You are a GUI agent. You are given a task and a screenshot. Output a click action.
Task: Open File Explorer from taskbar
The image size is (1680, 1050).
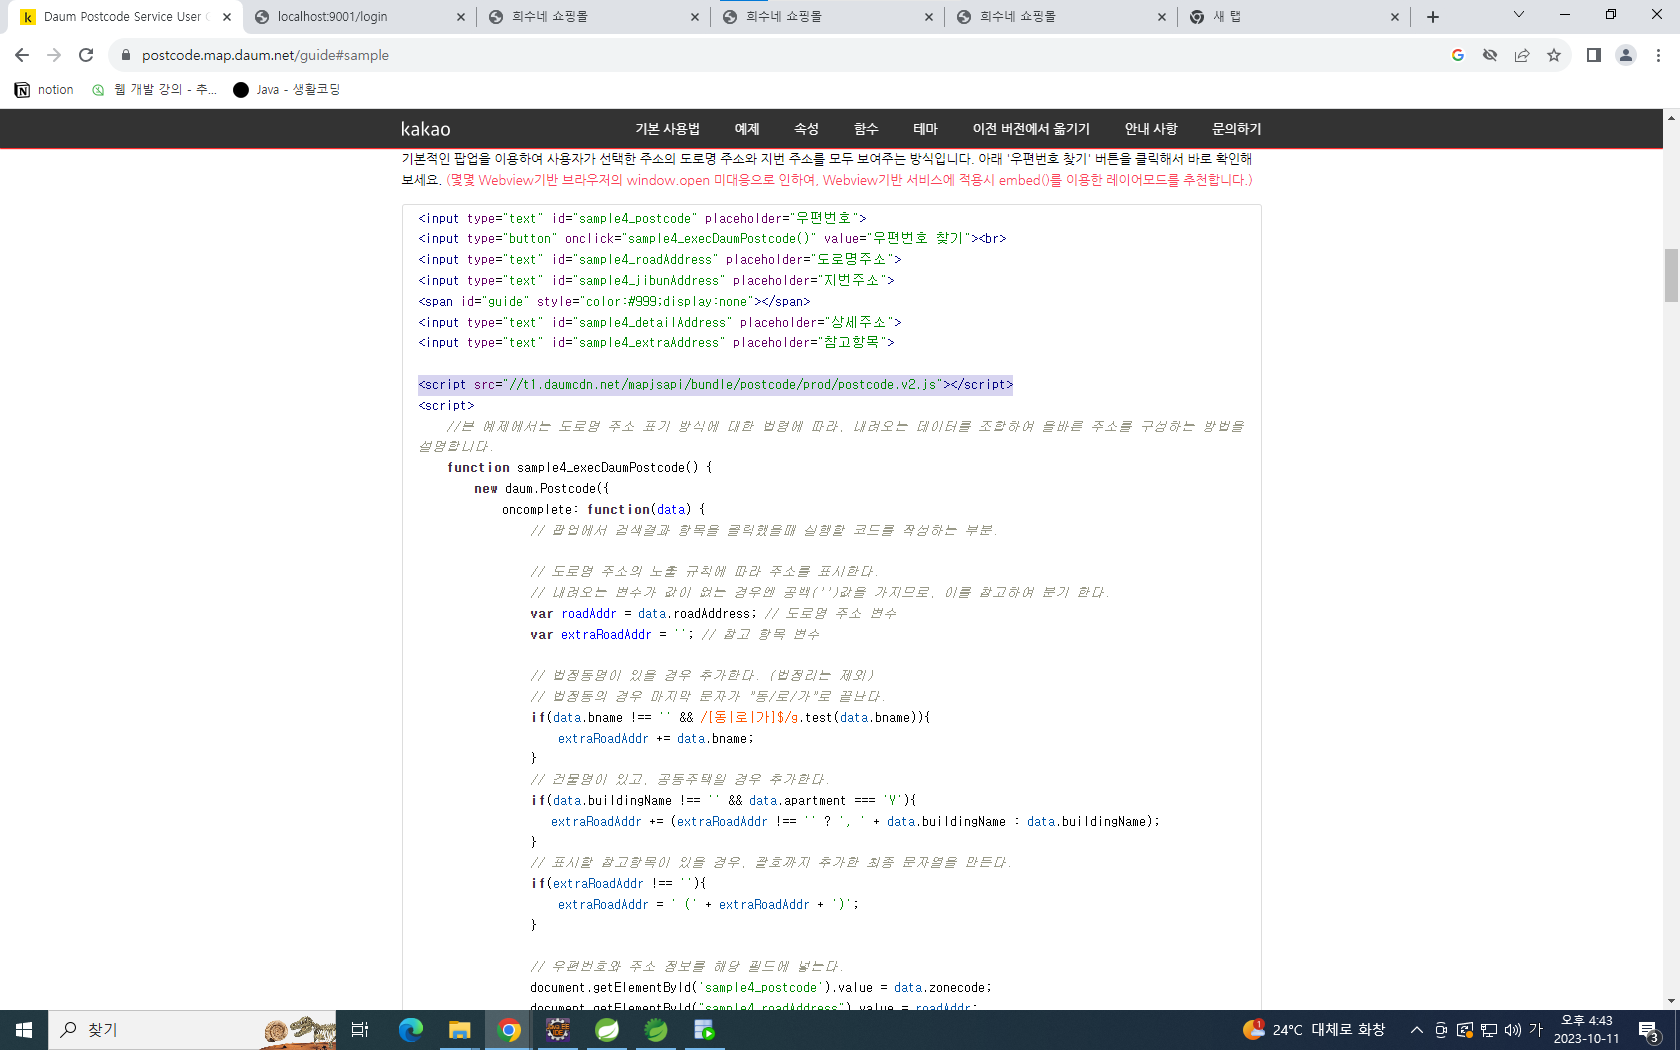460,1030
